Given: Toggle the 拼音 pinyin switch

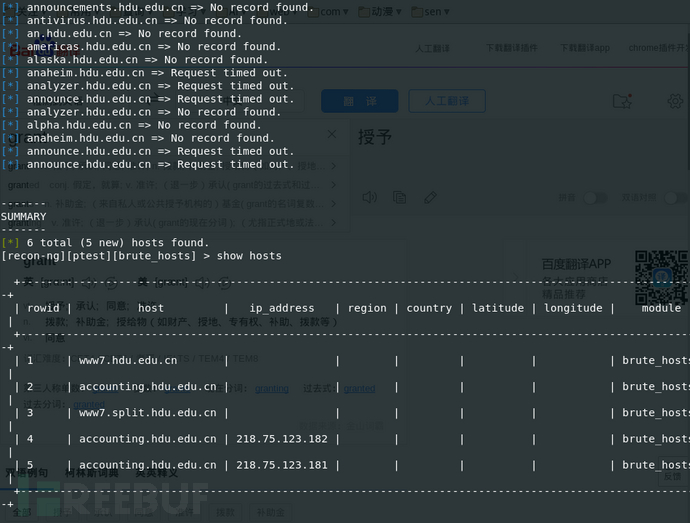Looking at the screenshot, I should [595, 198].
